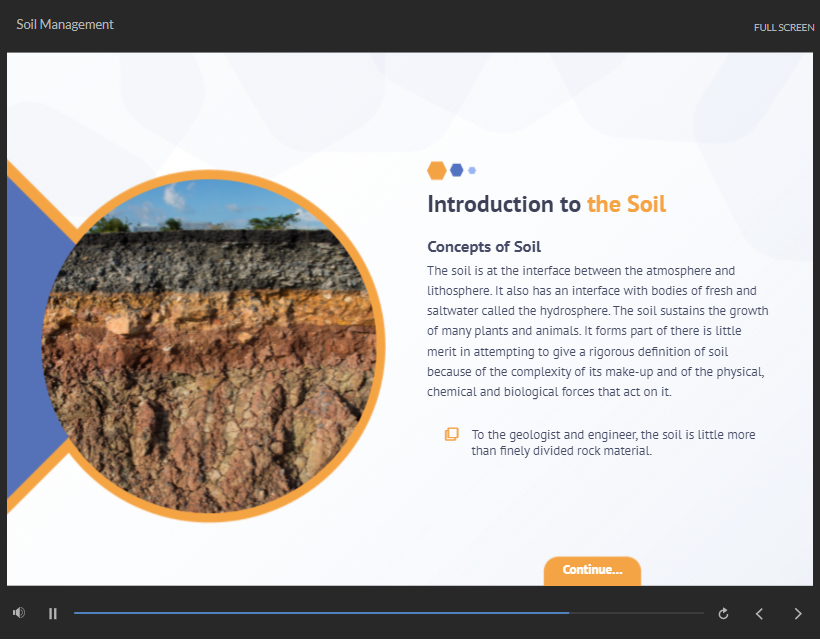Replay the slide with the reload icon

point(723,613)
